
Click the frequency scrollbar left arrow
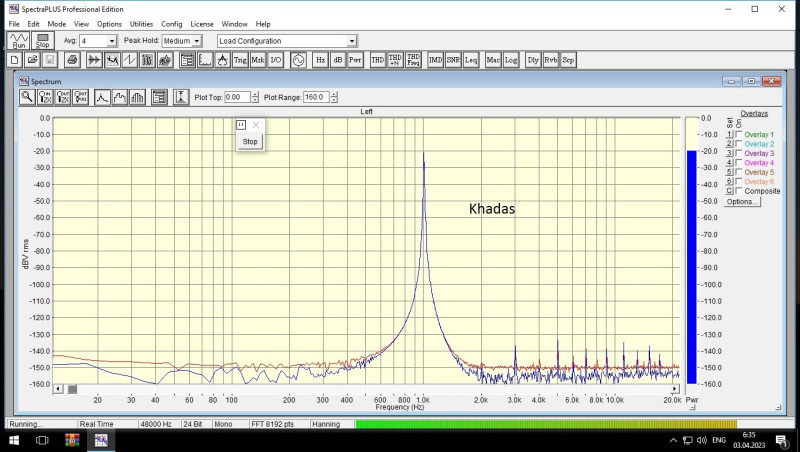pos(58,389)
